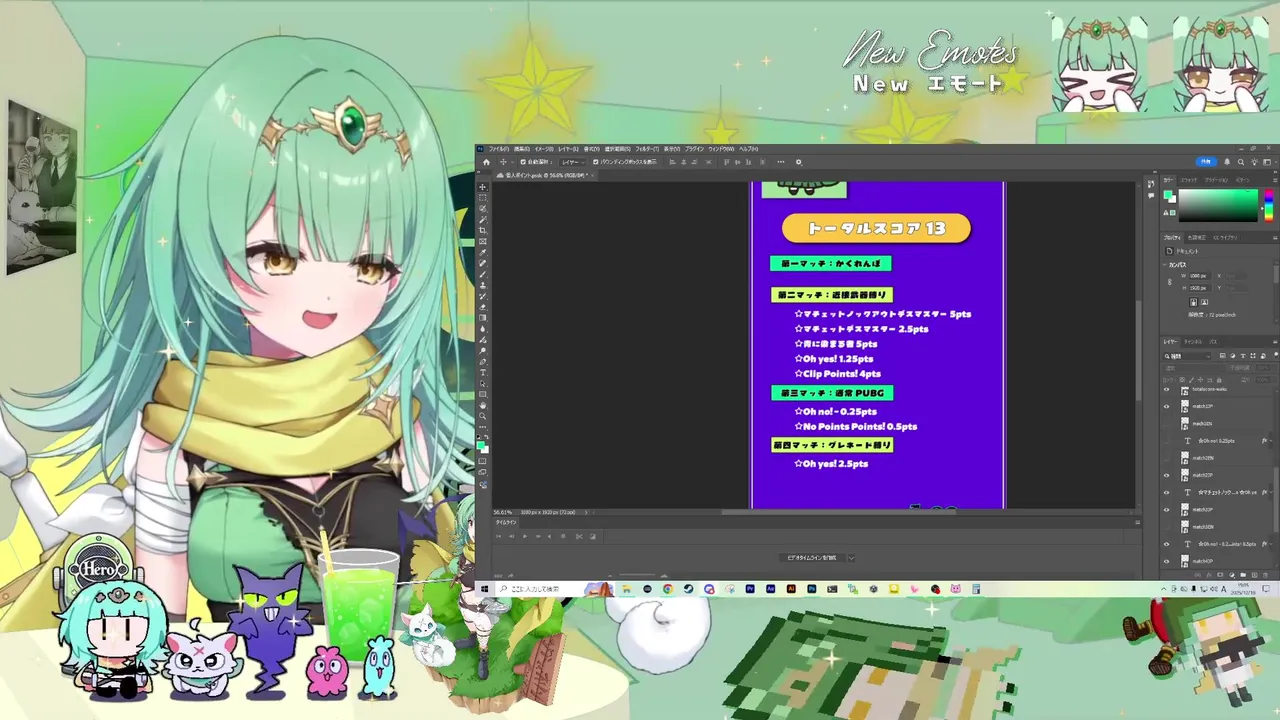Image resolution: width=1280 pixels, height=720 pixels.
Task: Hide the match32P layer
Action: click(1166, 509)
